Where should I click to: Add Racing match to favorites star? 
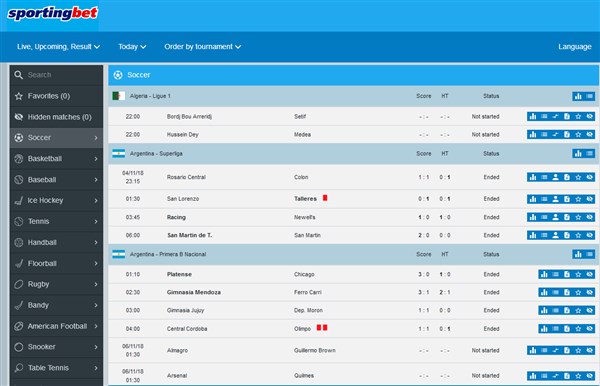578,217
